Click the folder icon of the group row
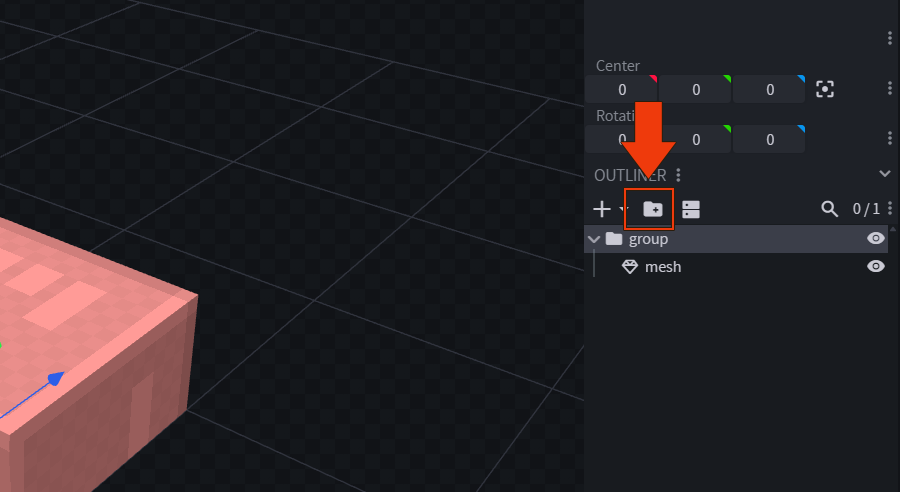The height and width of the screenshot is (492, 900). (x=614, y=239)
